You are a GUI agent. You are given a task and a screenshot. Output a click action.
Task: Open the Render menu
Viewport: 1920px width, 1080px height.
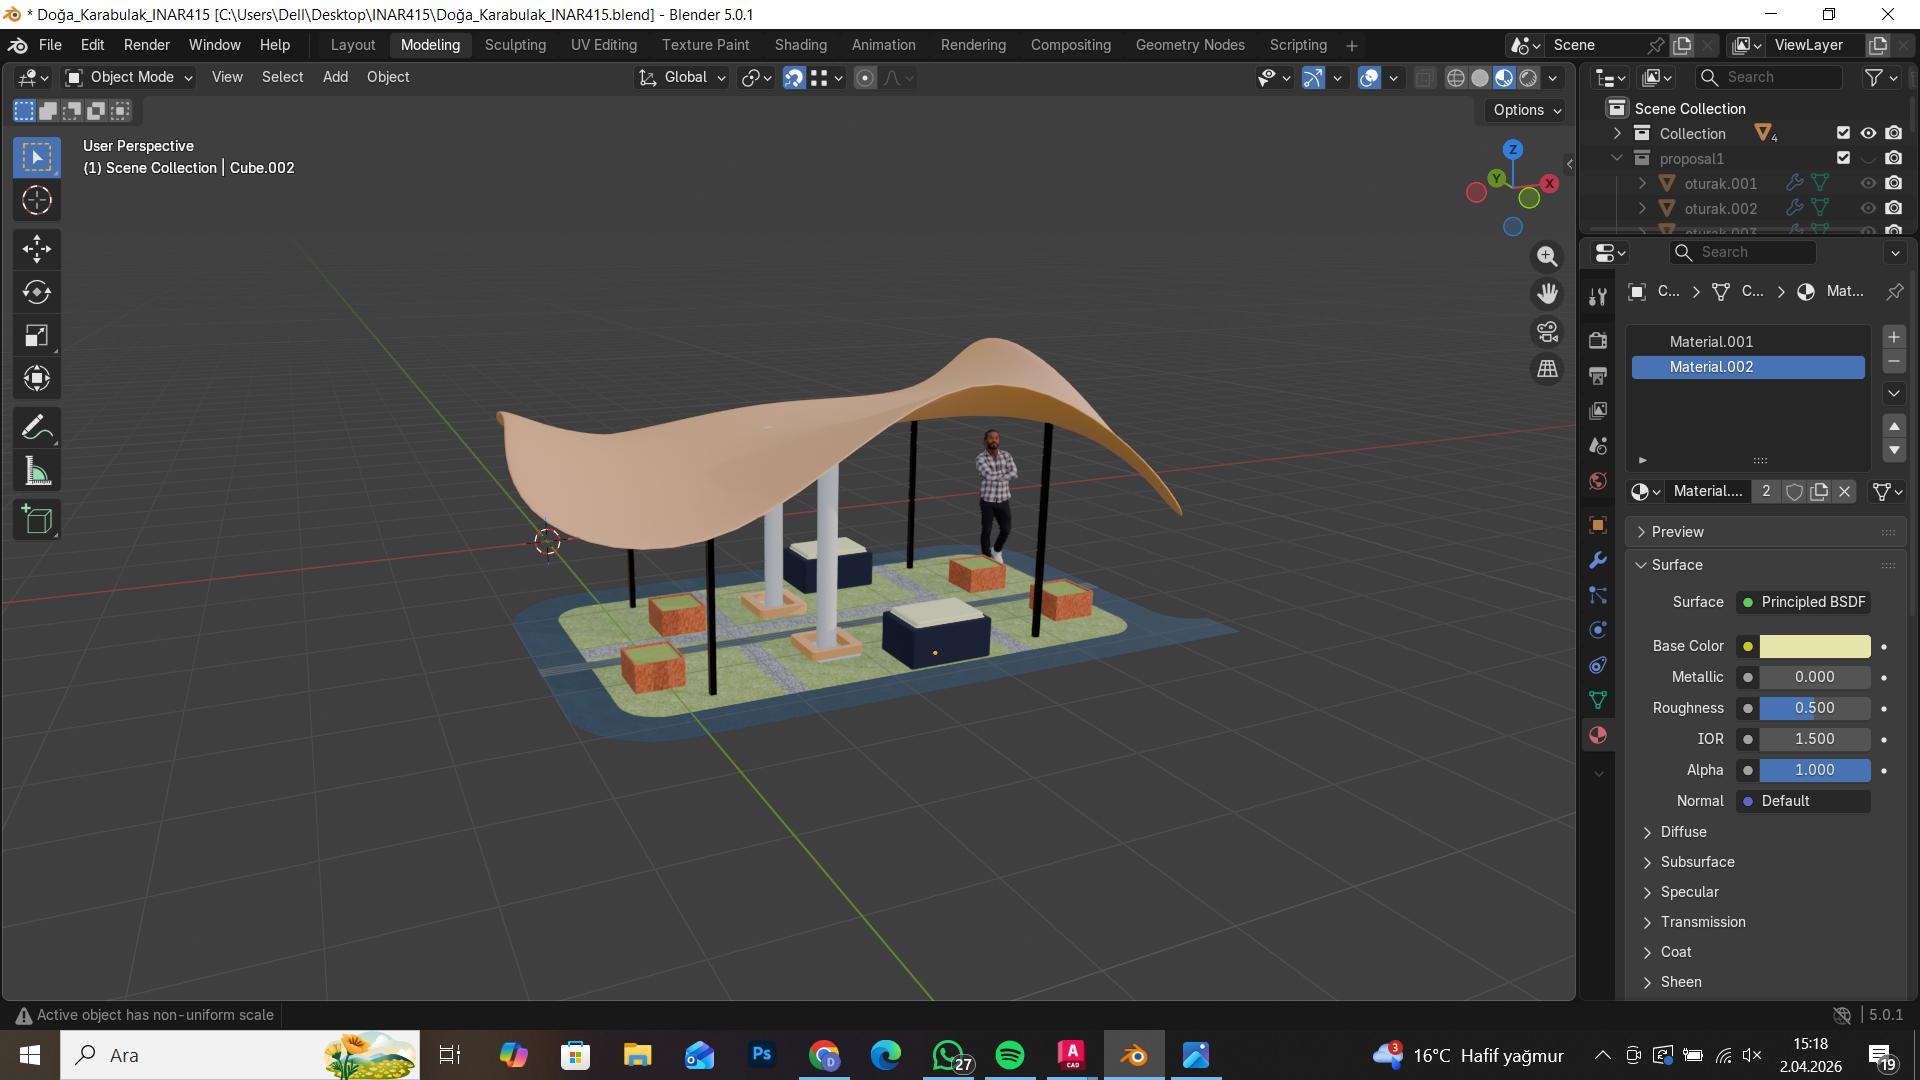pyautogui.click(x=146, y=45)
